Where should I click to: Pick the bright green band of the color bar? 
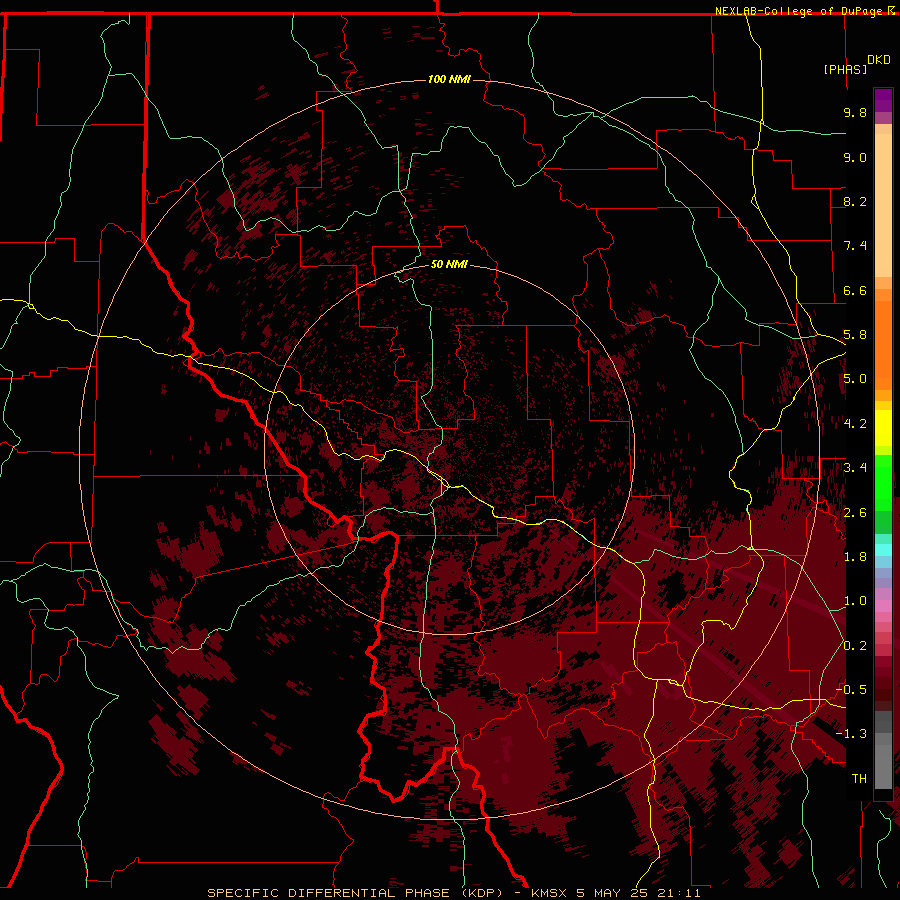883,484
